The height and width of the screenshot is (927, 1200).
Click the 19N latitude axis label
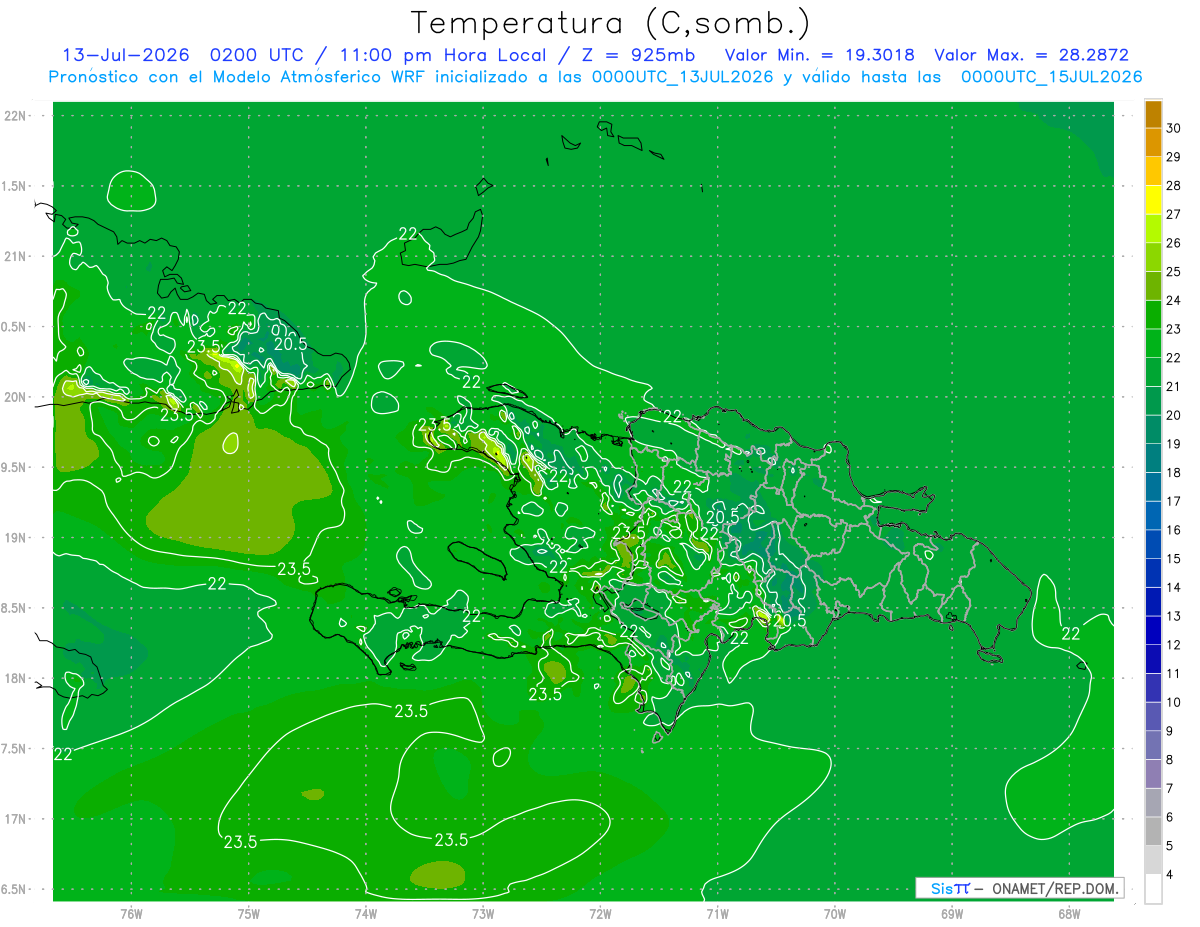click(x=16, y=537)
